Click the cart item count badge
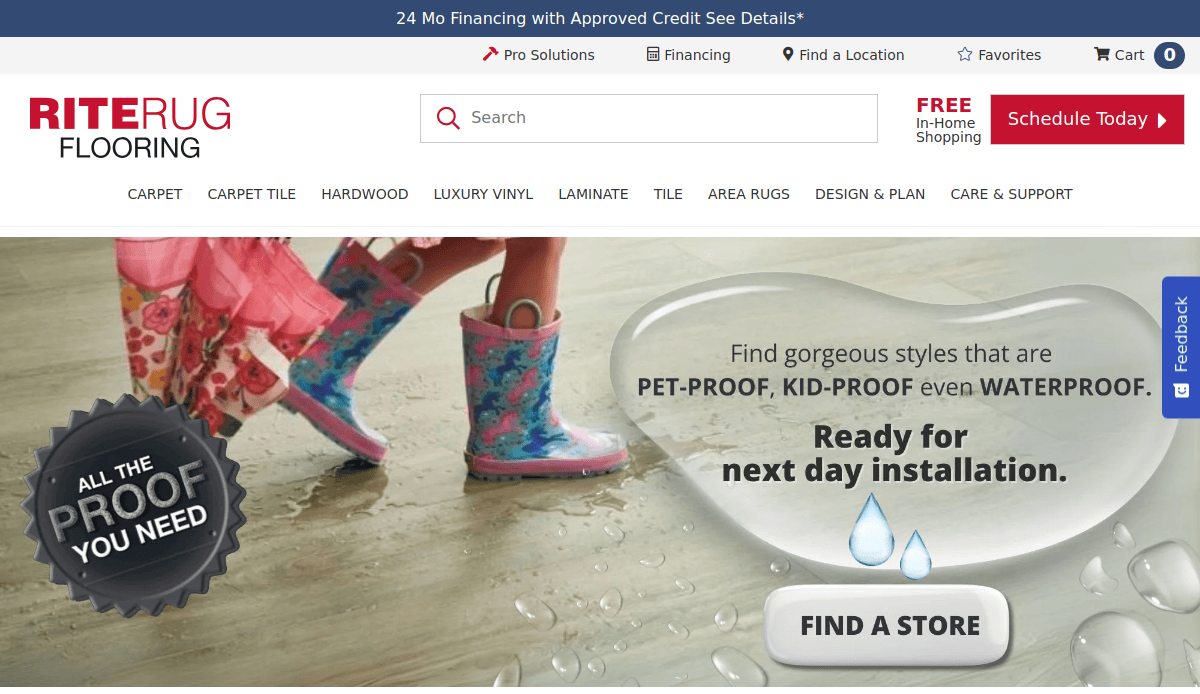 click(x=1168, y=55)
